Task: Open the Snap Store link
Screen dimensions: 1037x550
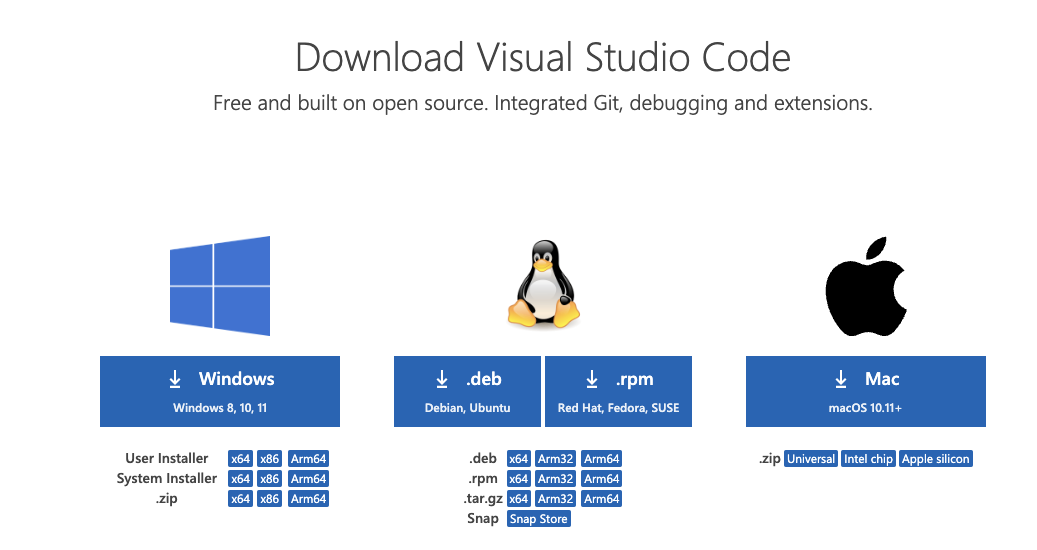Action: click(x=538, y=519)
